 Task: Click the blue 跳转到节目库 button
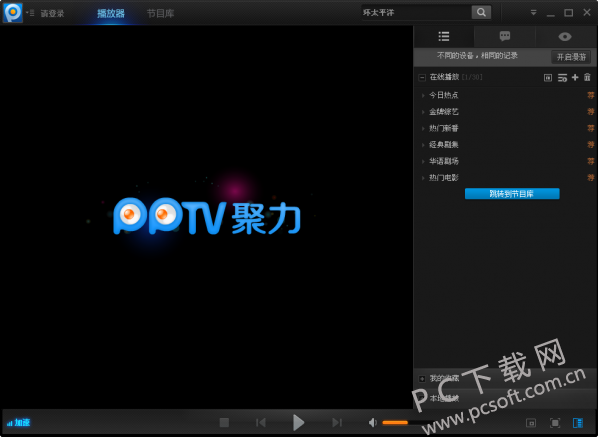pos(512,194)
